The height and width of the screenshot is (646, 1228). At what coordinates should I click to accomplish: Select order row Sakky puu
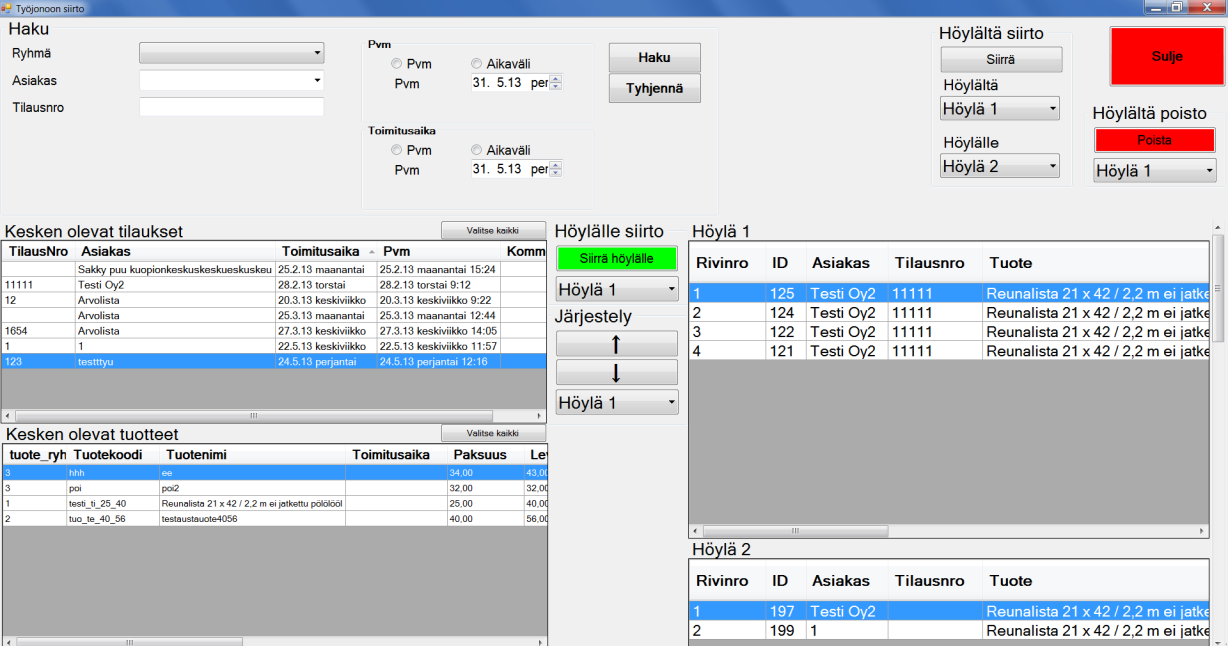[x=274, y=270]
